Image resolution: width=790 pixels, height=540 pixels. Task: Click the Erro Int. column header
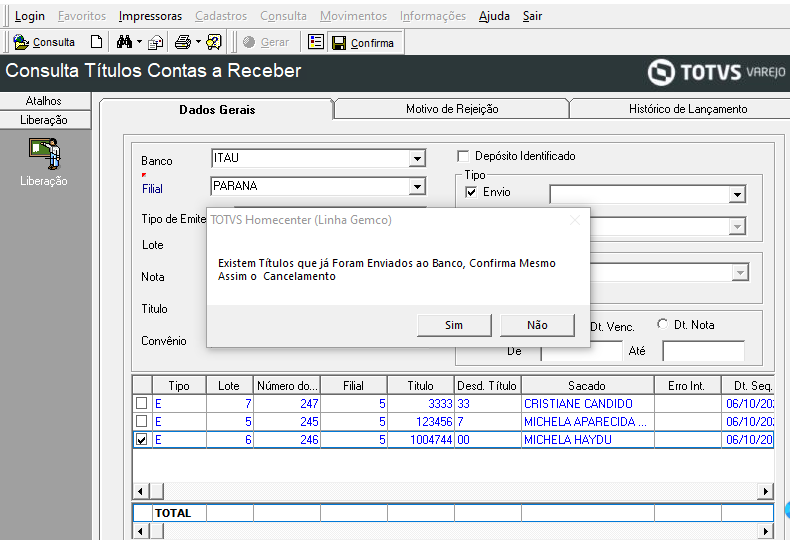(687, 386)
